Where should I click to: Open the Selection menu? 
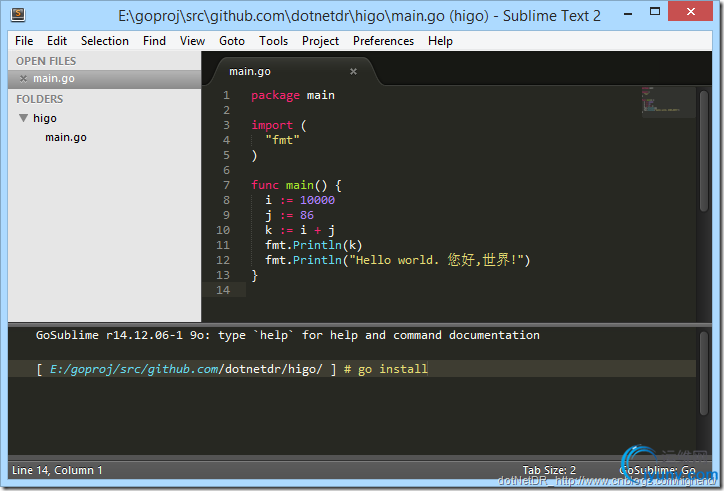[105, 41]
